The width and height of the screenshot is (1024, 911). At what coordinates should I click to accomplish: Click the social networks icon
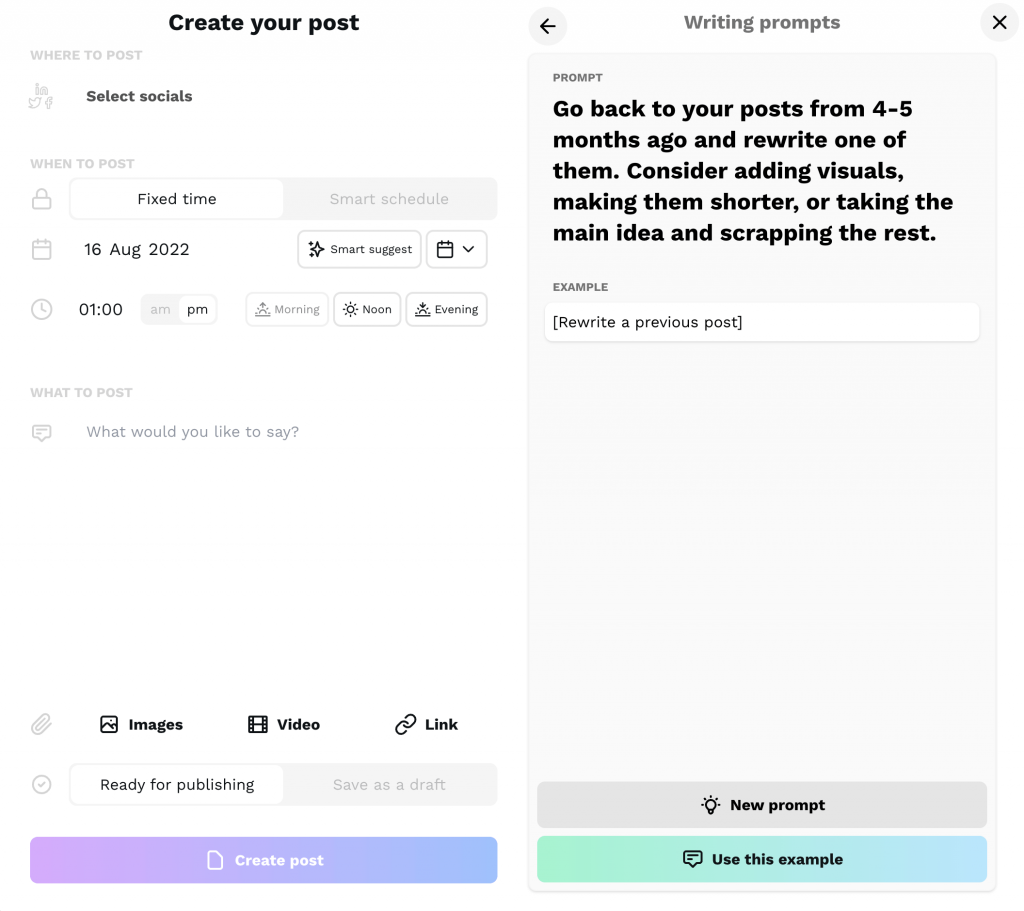coord(41,97)
